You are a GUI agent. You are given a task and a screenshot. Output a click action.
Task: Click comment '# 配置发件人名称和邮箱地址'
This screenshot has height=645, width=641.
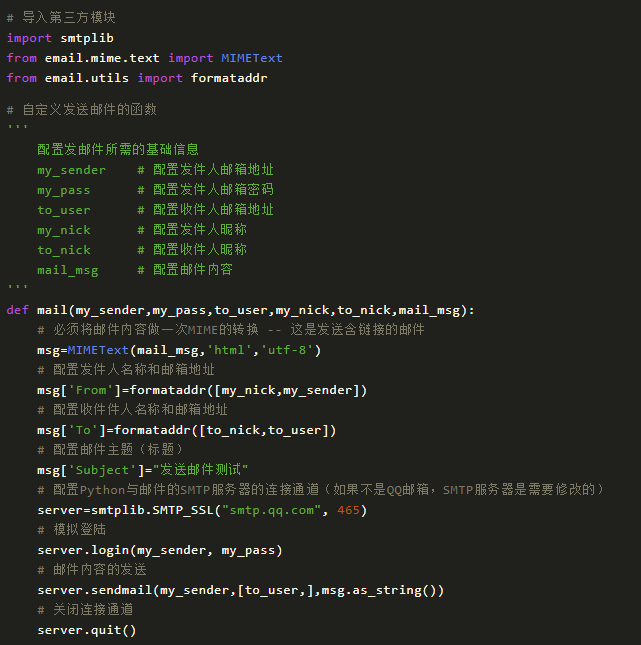click(126, 369)
